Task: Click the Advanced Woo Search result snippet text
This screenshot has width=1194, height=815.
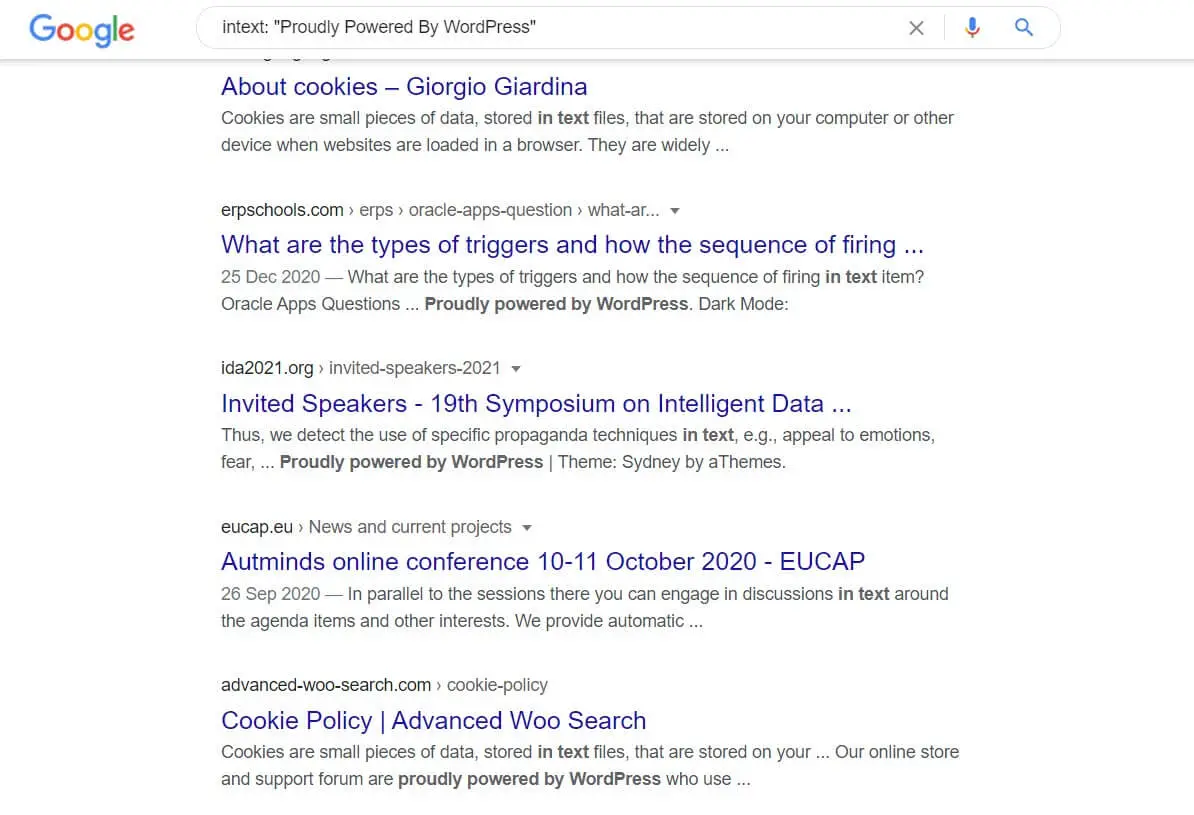Action: 590,765
